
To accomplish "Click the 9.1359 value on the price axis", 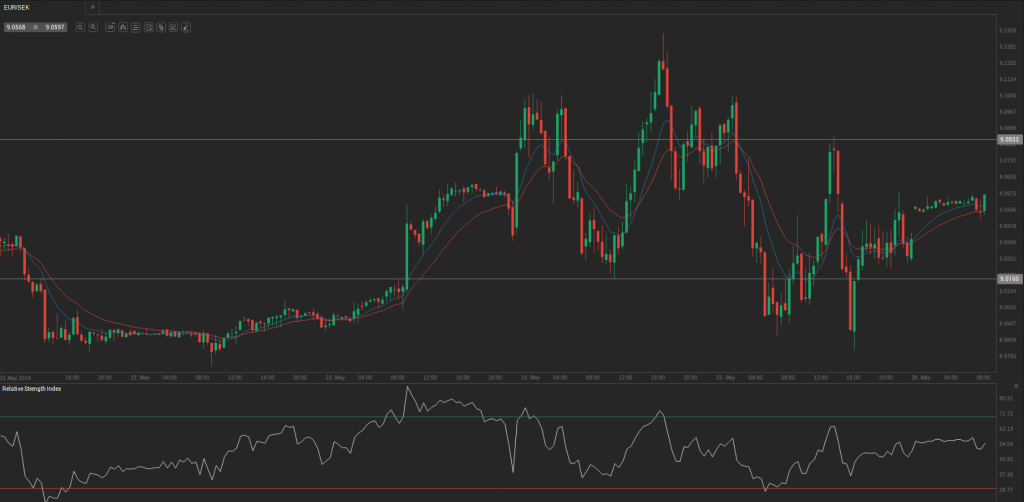I will [x=1007, y=30].
